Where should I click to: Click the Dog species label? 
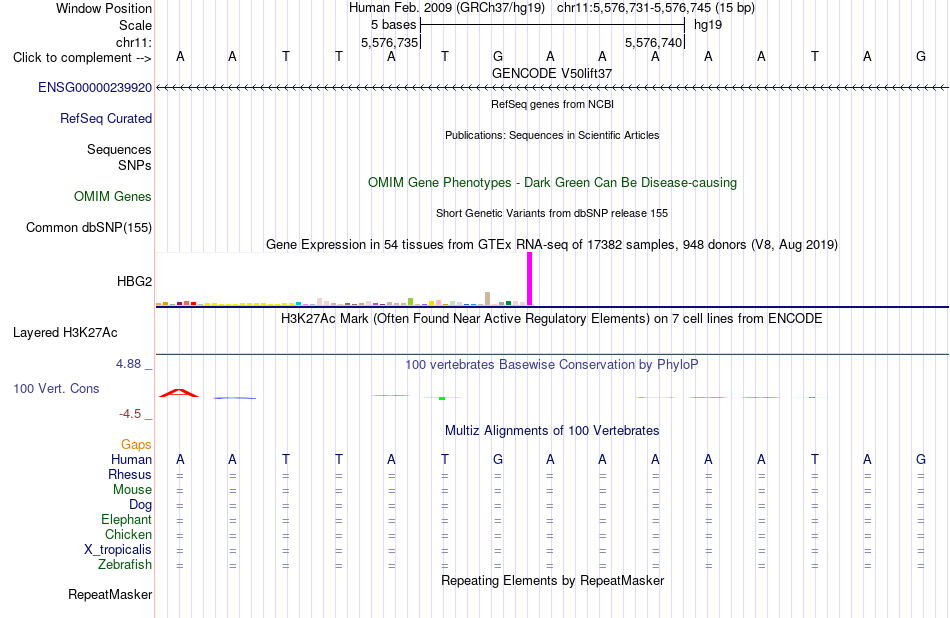(141, 505)
